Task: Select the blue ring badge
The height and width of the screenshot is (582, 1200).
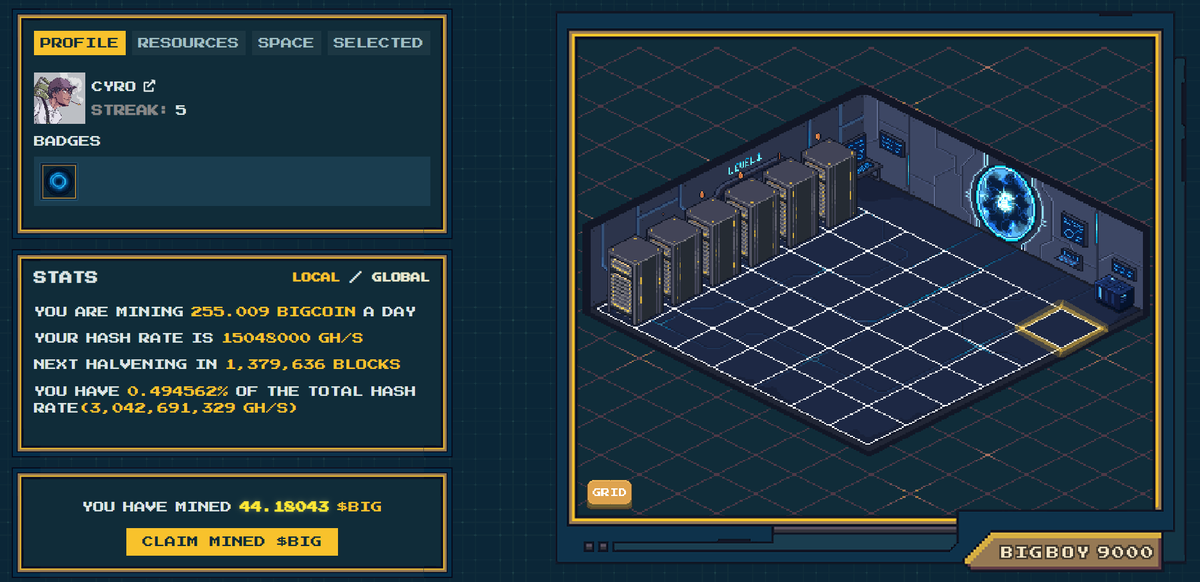Action: click(59, 181)
